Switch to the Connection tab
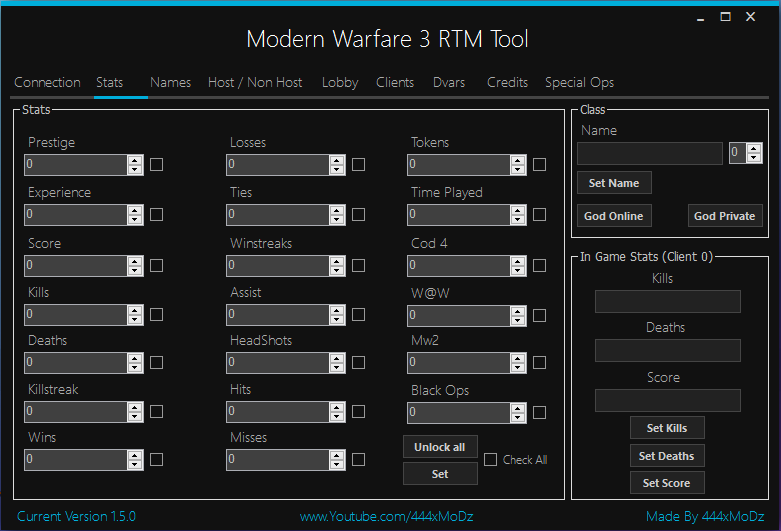Screen dimensions: 781x531 point(47,82)
